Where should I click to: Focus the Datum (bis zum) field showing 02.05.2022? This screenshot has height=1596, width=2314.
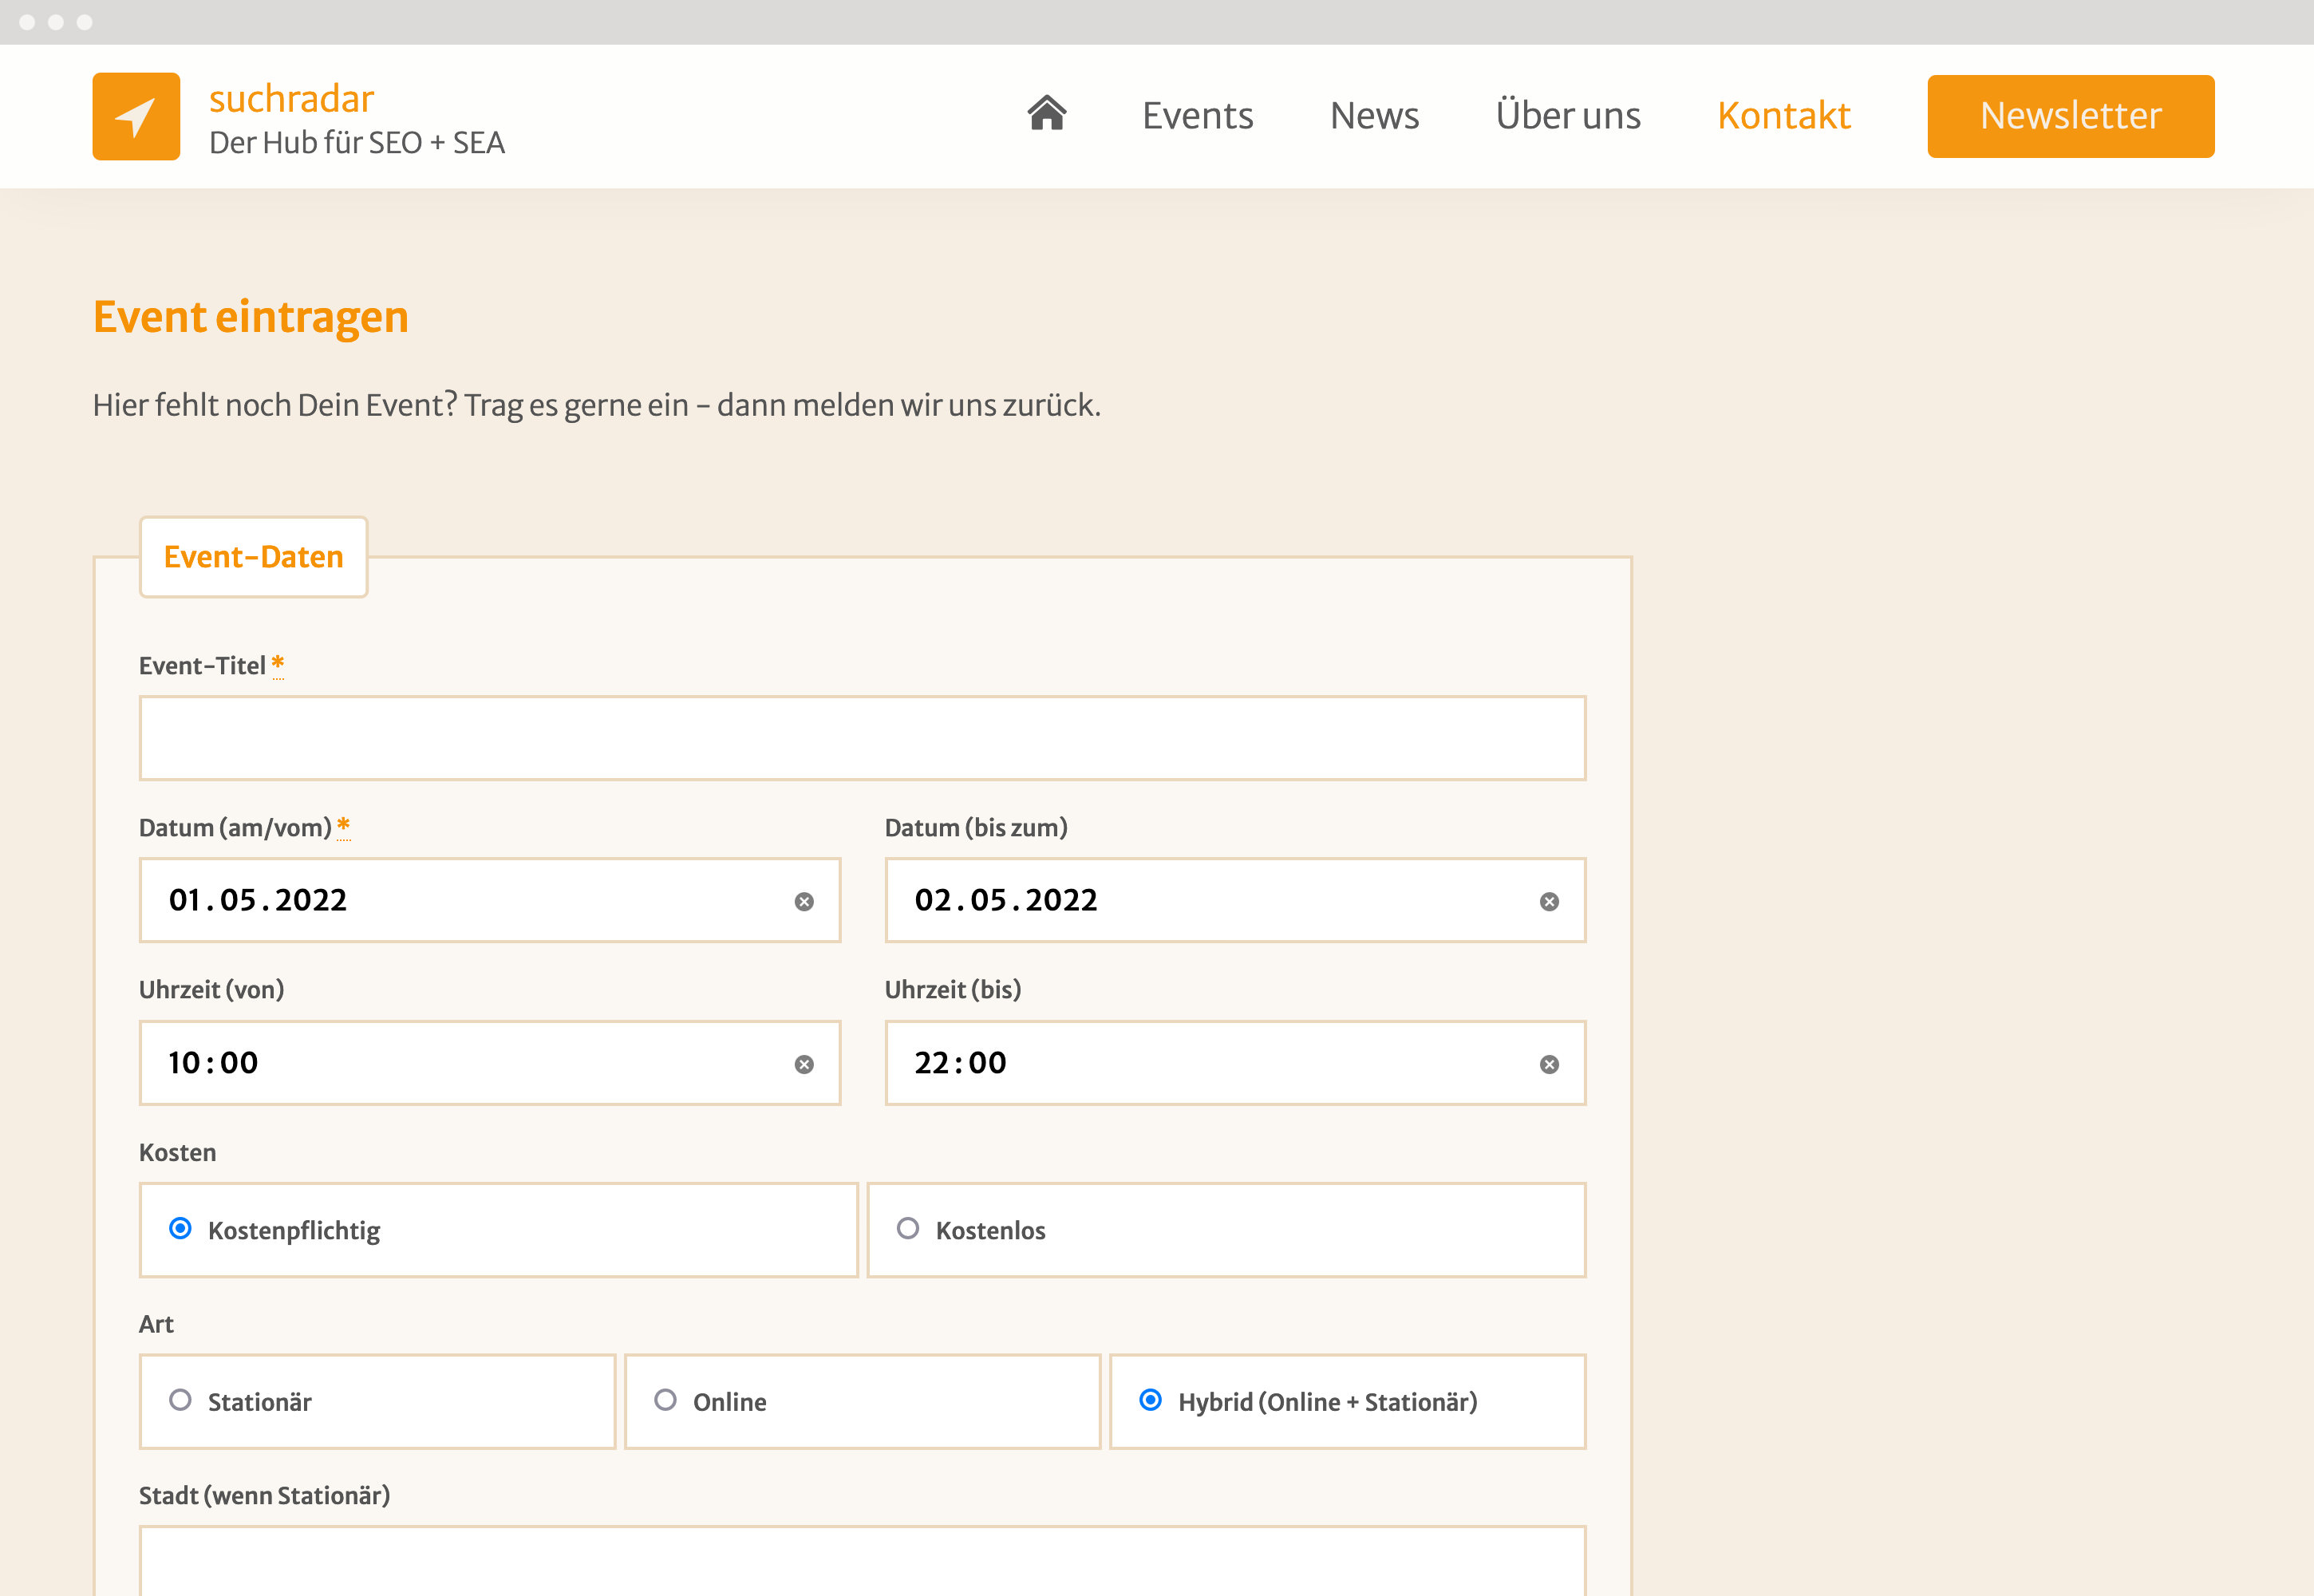[1236, 900]
